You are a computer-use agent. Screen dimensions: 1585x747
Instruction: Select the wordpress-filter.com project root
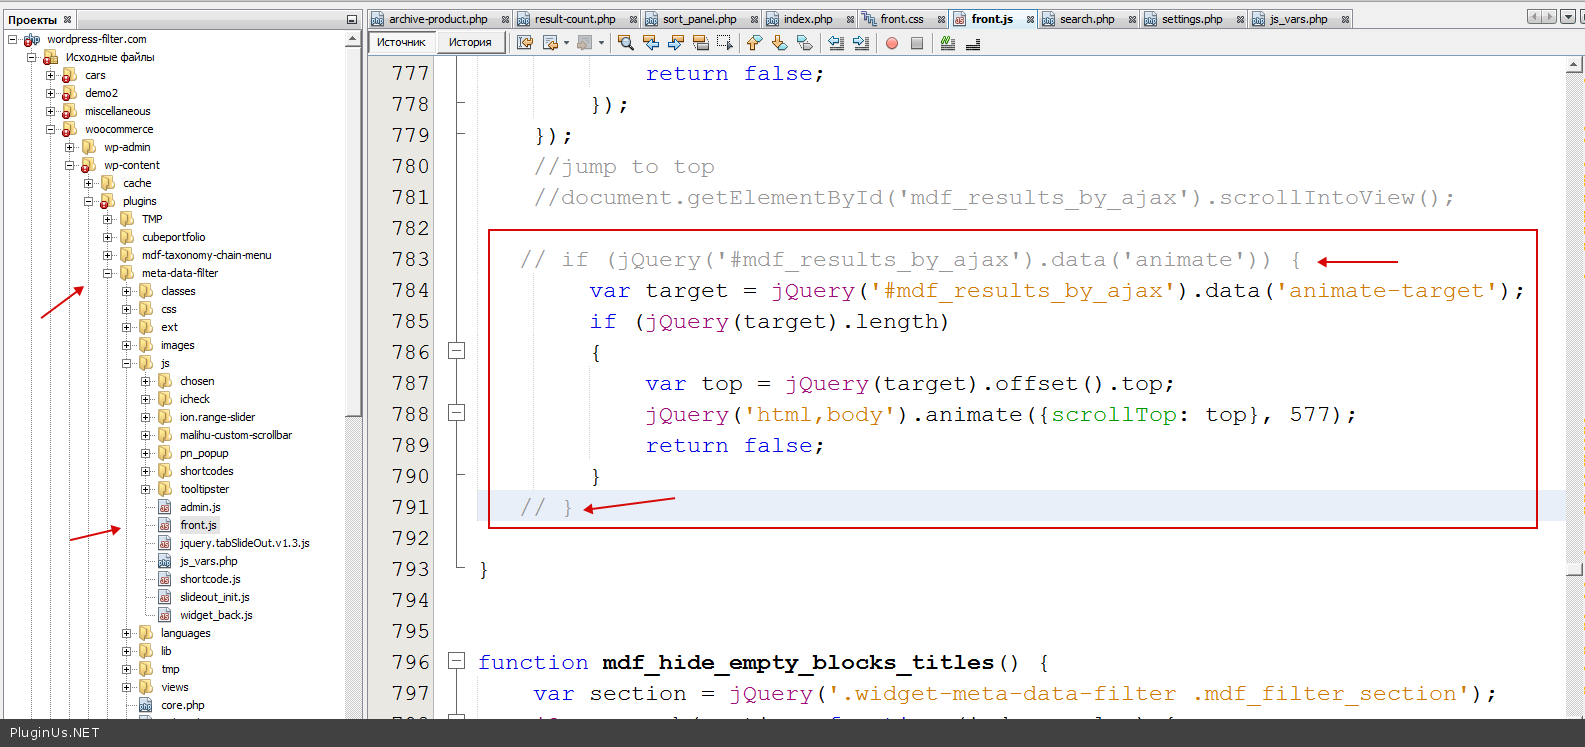tap(96, 39)
